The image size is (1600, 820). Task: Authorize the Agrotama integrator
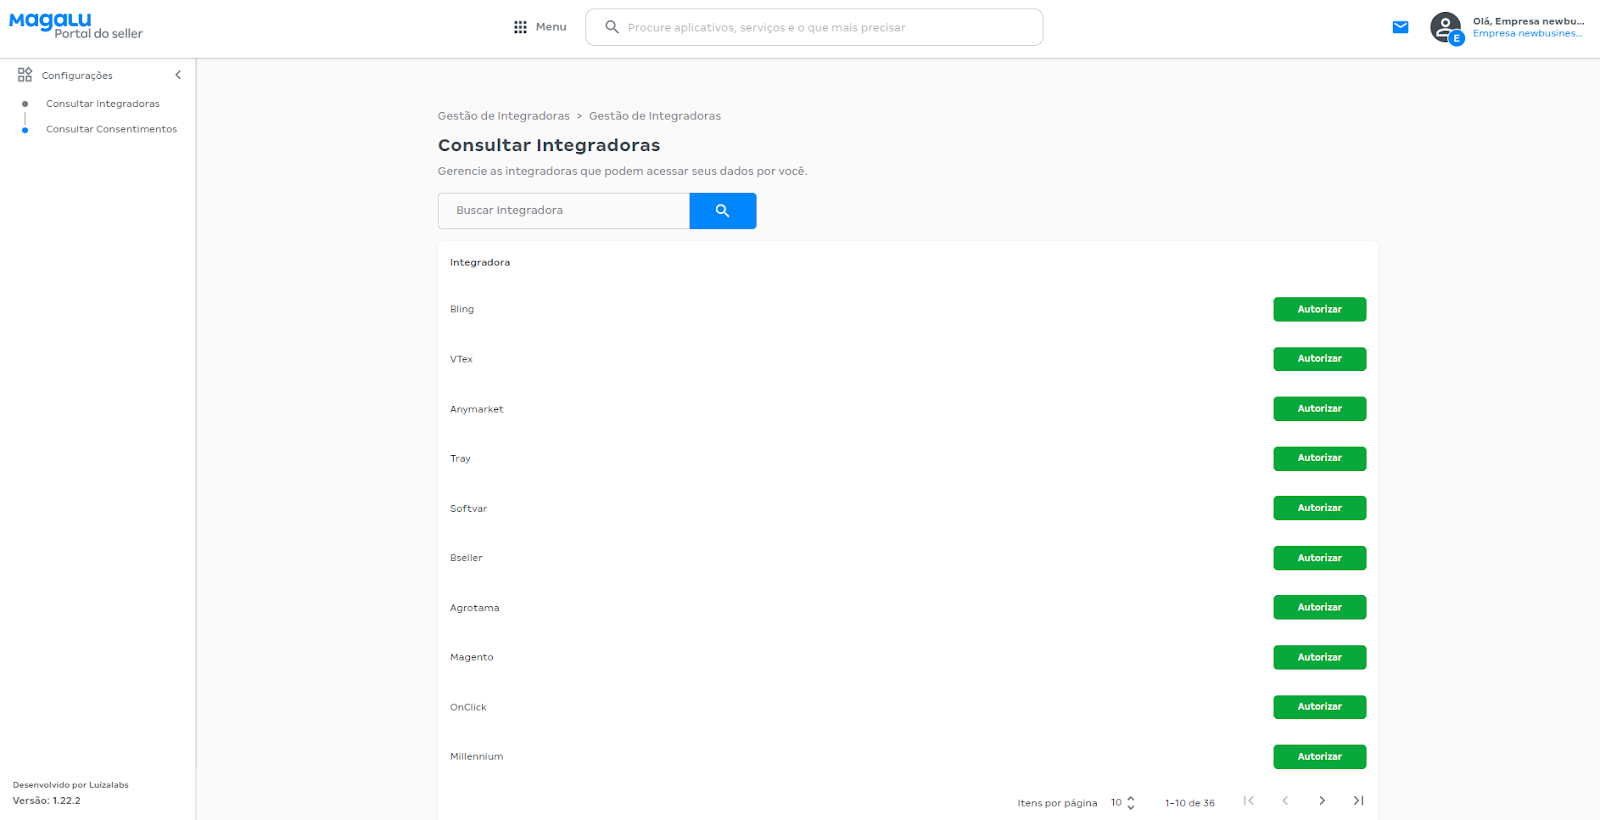(x=1320, y=607)
